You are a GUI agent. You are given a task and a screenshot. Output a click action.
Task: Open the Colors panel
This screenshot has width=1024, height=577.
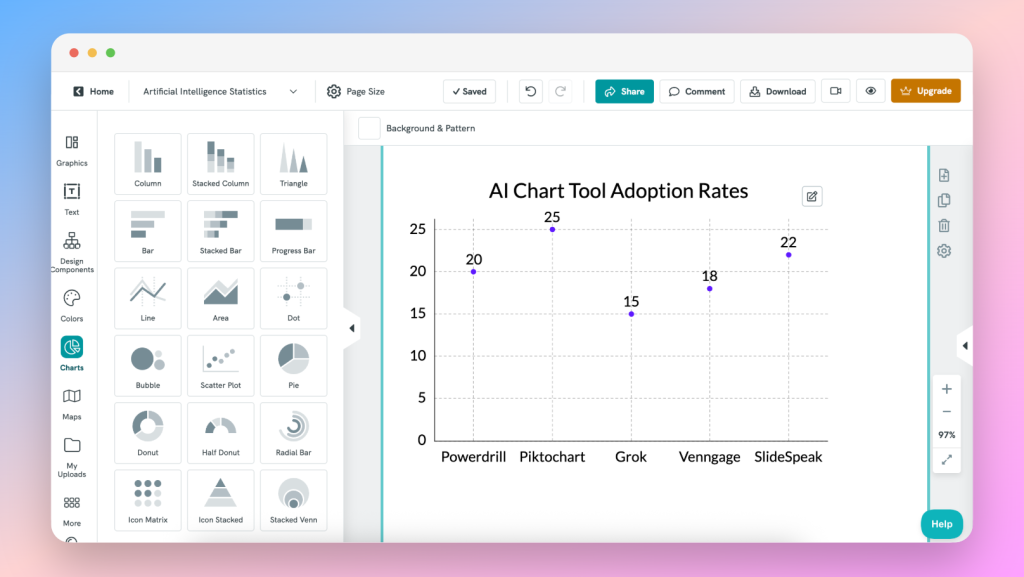72,305
